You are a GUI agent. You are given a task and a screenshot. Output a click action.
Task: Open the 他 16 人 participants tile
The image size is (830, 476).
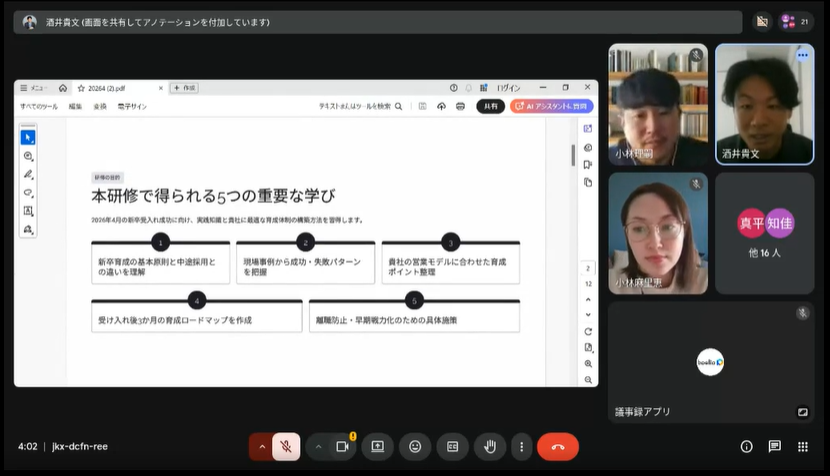pyautogui.click(x=764, y=233)
